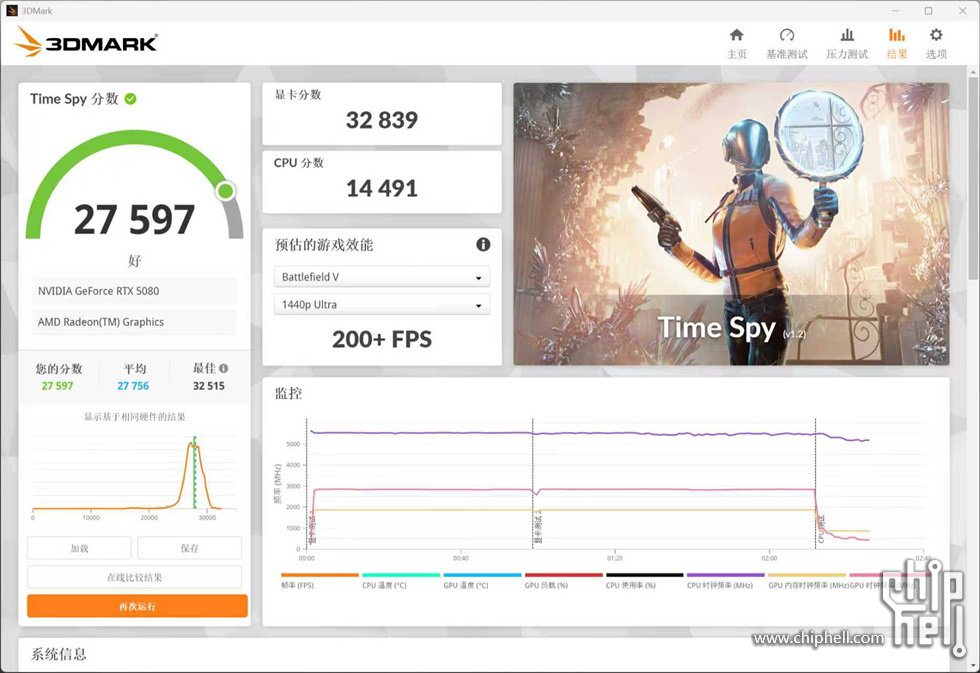Viewport: 980px width, 673px height.
Task: Click the 显卡分数 value 32 839
Action: click(x=382, y=120)
